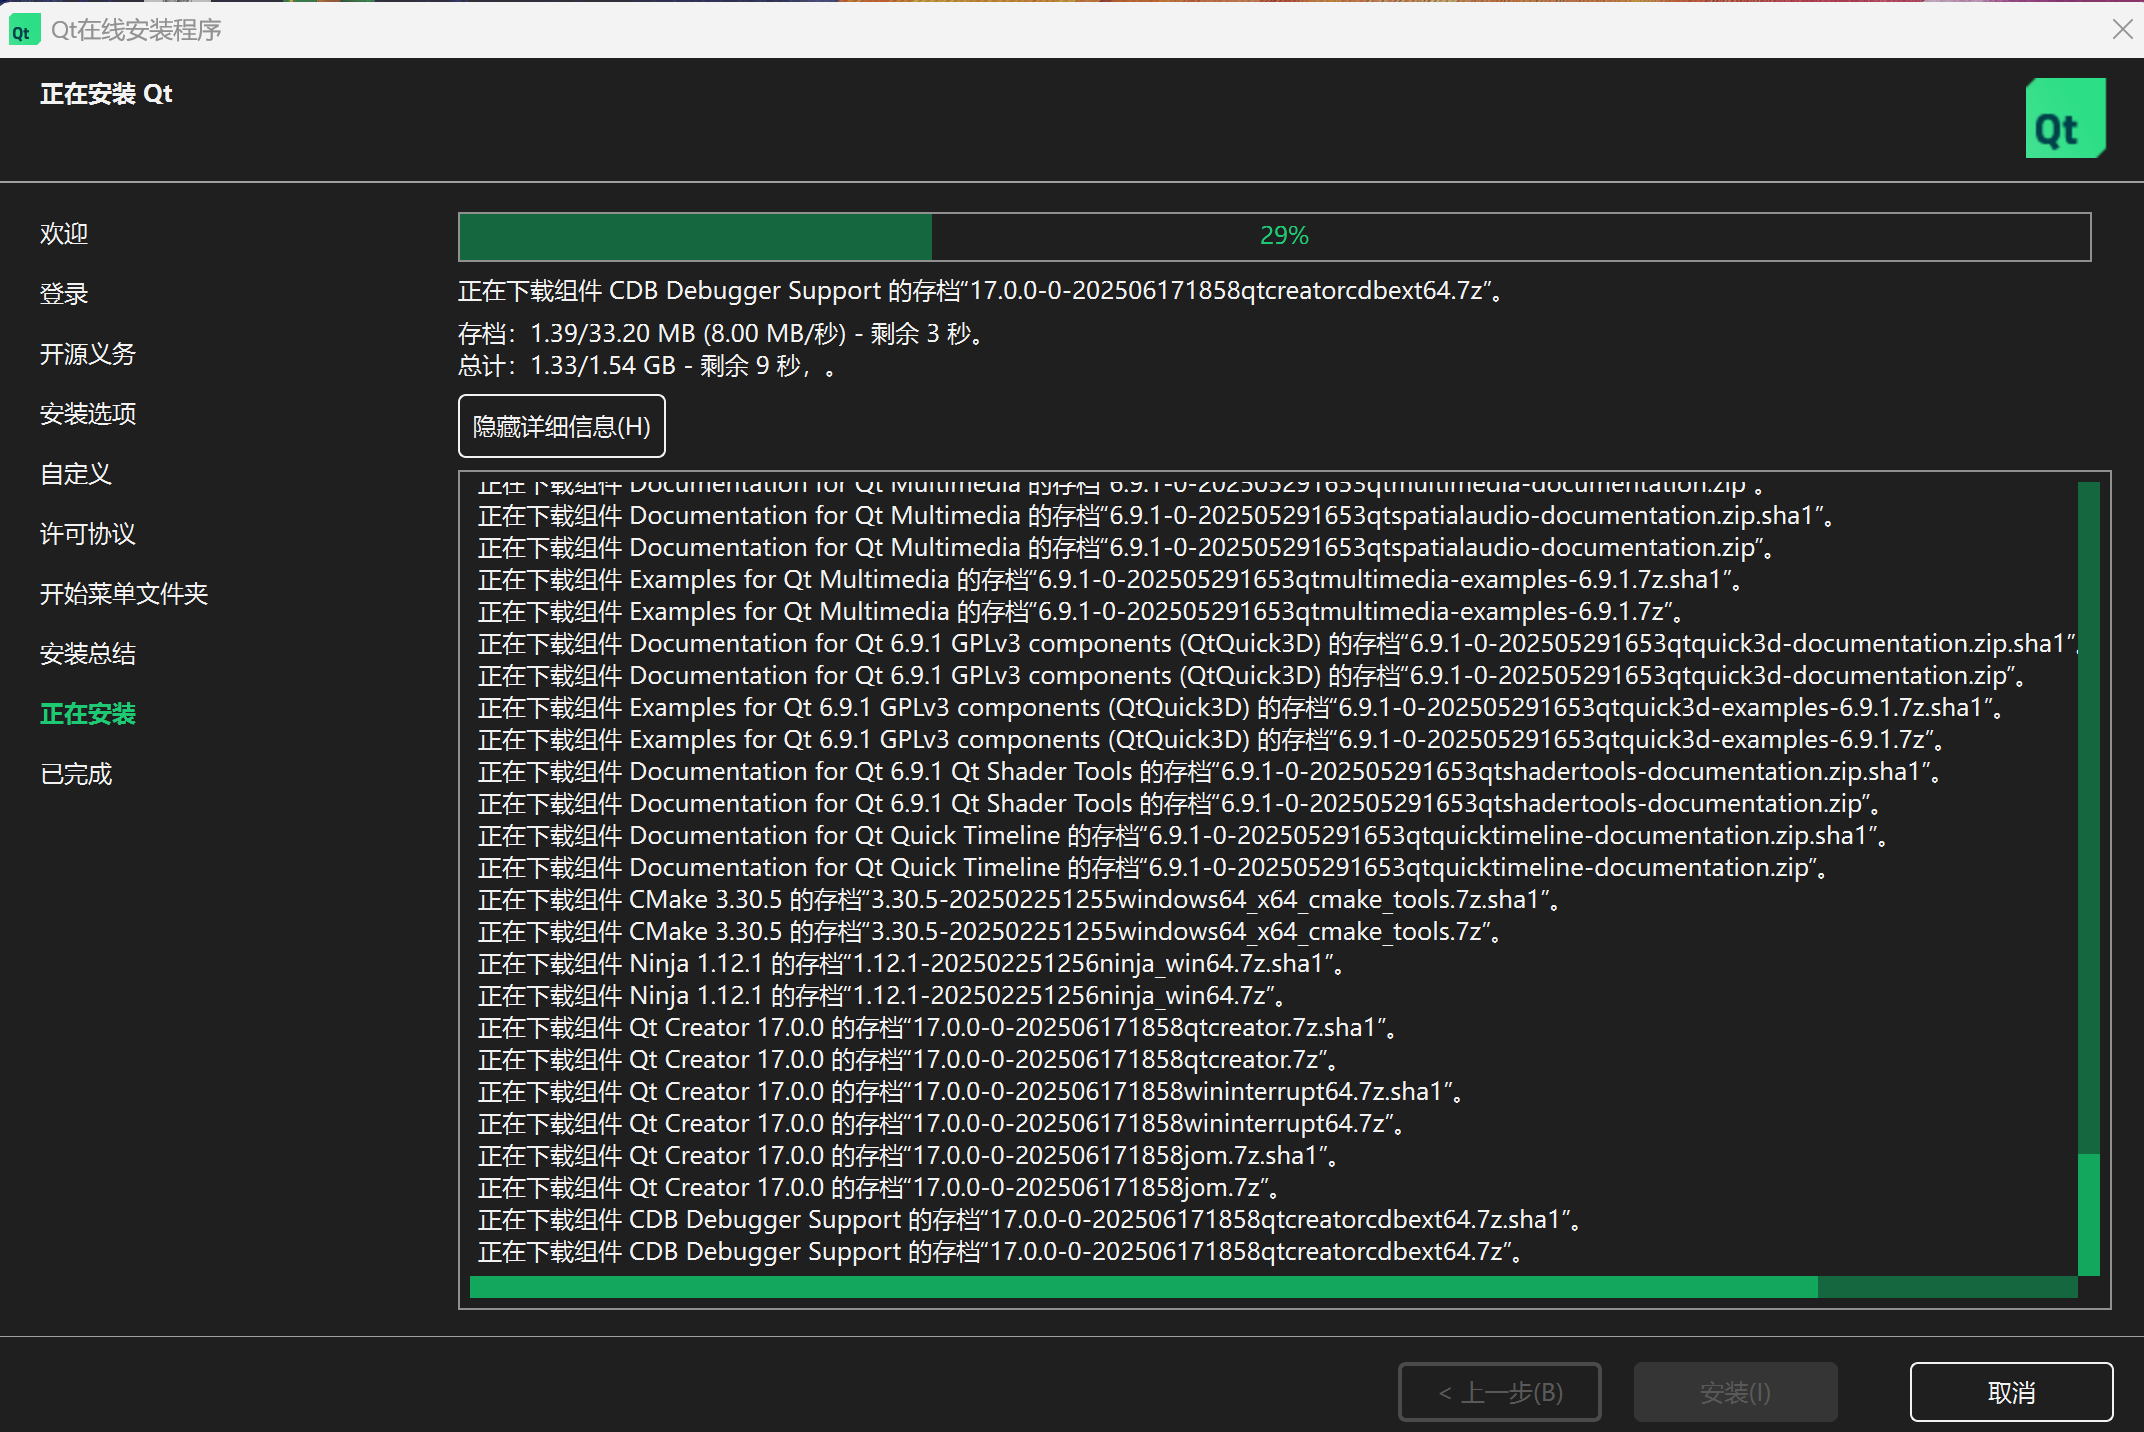
Task: Click the disabled 安装 button
Action: click(x=1734, y=1391)
